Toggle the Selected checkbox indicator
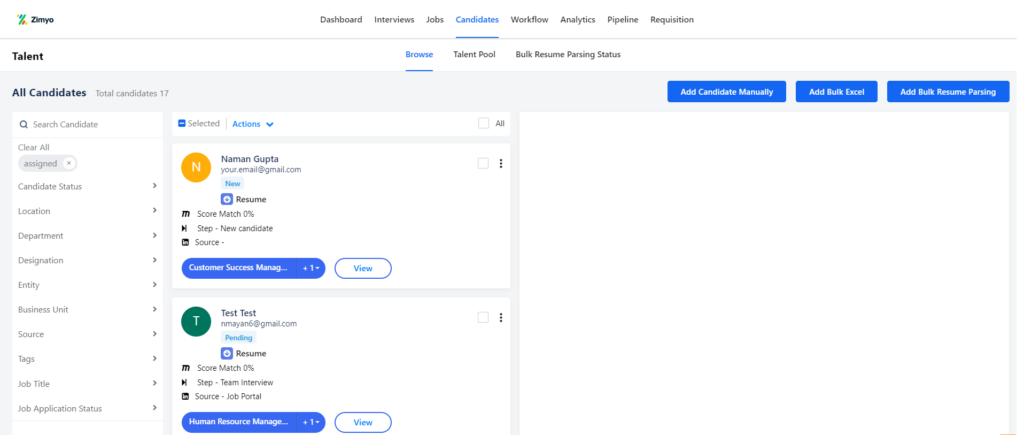This screenshot has height=435, width=1024. [x=182, y=123]
